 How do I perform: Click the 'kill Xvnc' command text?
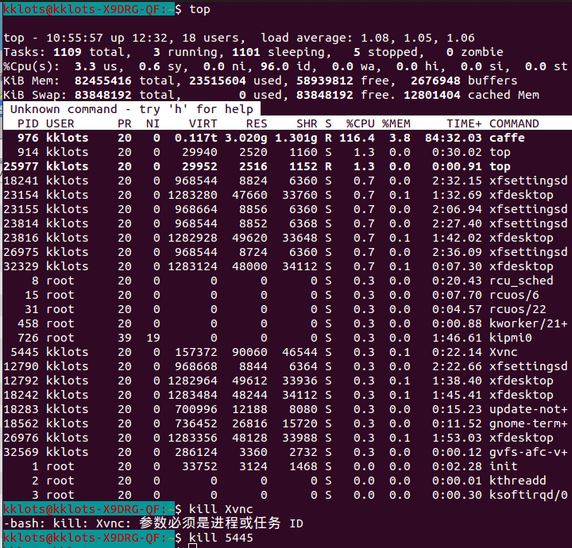pos(221,509)
